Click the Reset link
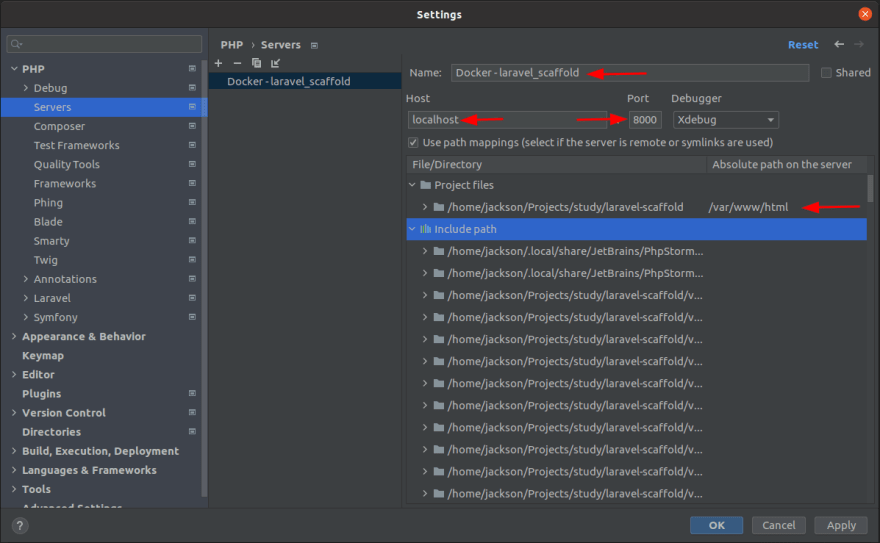The height and width of the screenshot is (543, 880). coord(802,45)
